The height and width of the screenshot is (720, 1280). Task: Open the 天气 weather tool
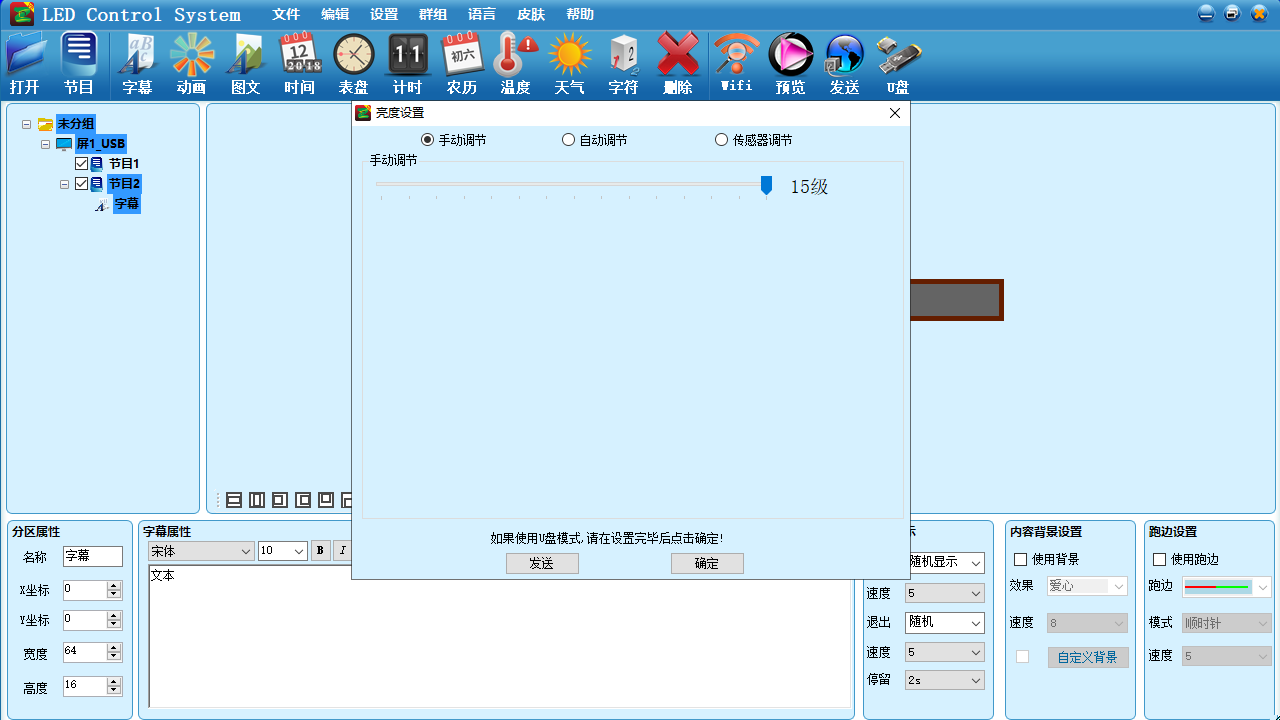[570, 63]
